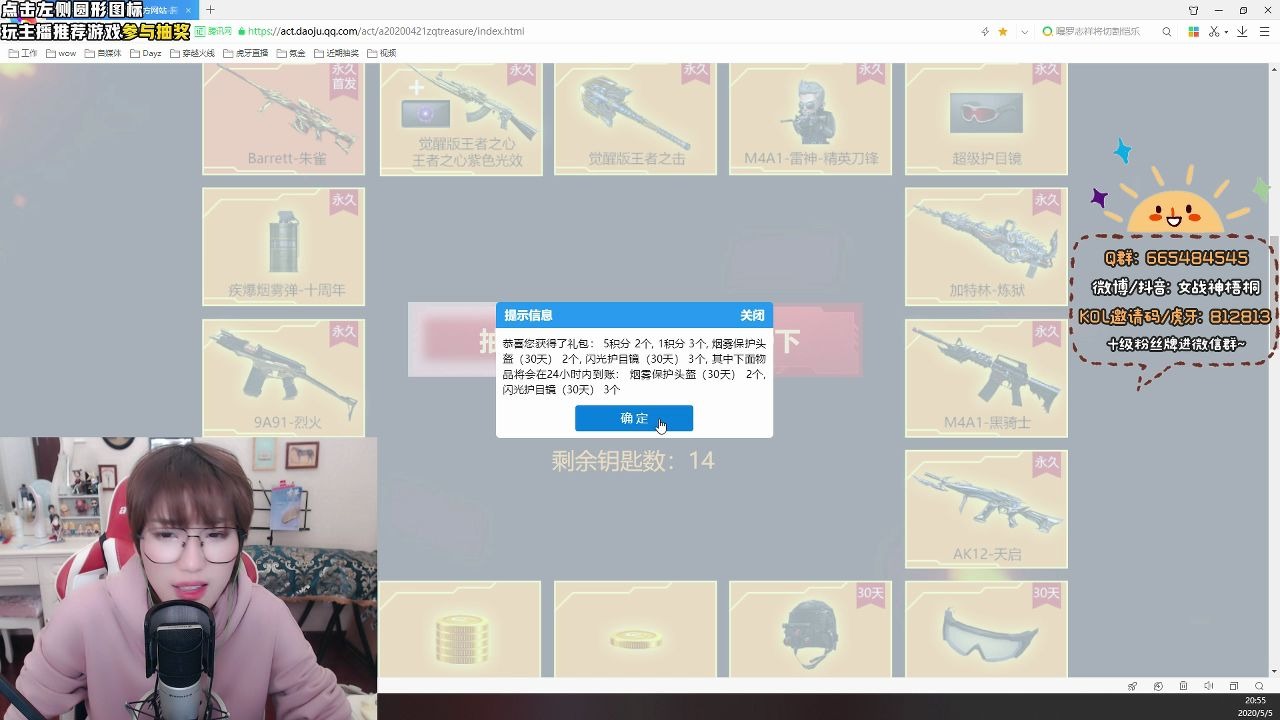Select the 疾爆烟雾弹-十周年 prize card
Screen dimensions: 1280x720
tap(283, 246)
